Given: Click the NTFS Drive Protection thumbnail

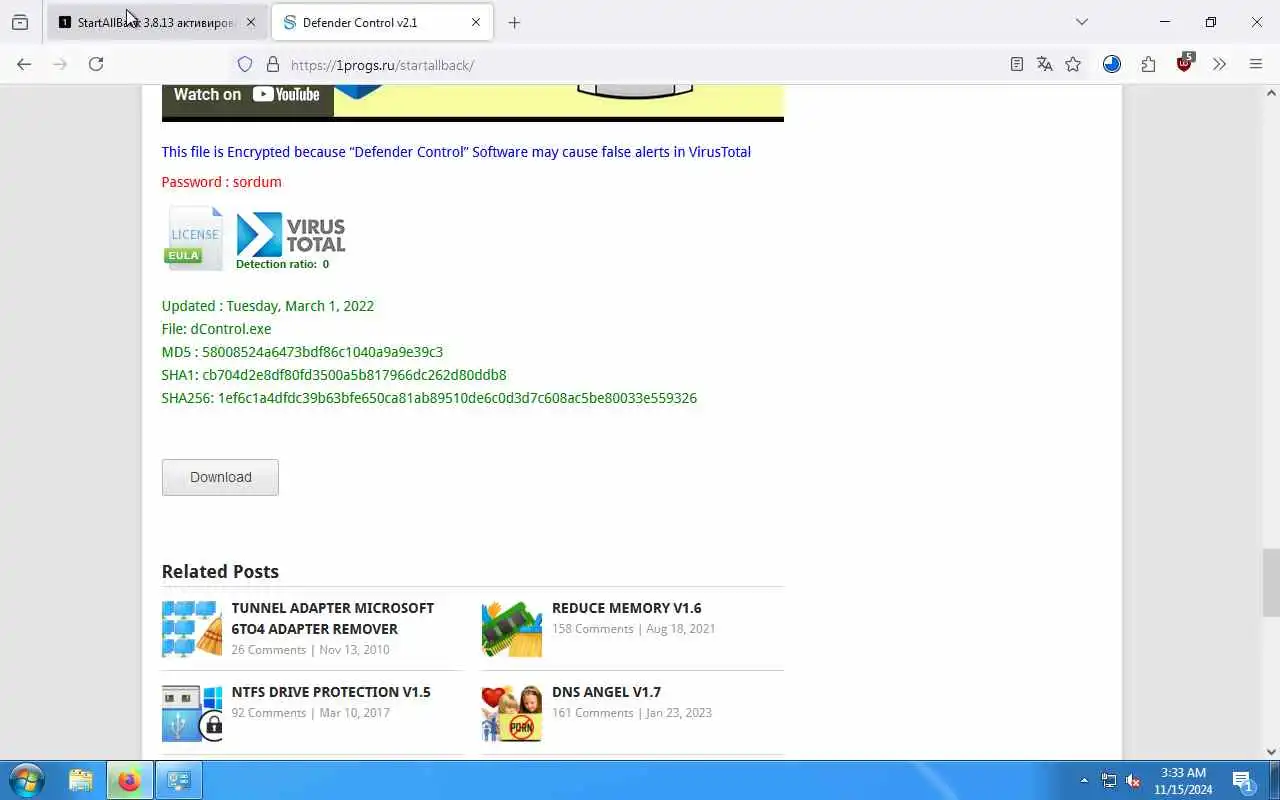Looking at the screenshot, I should point(192,712).
